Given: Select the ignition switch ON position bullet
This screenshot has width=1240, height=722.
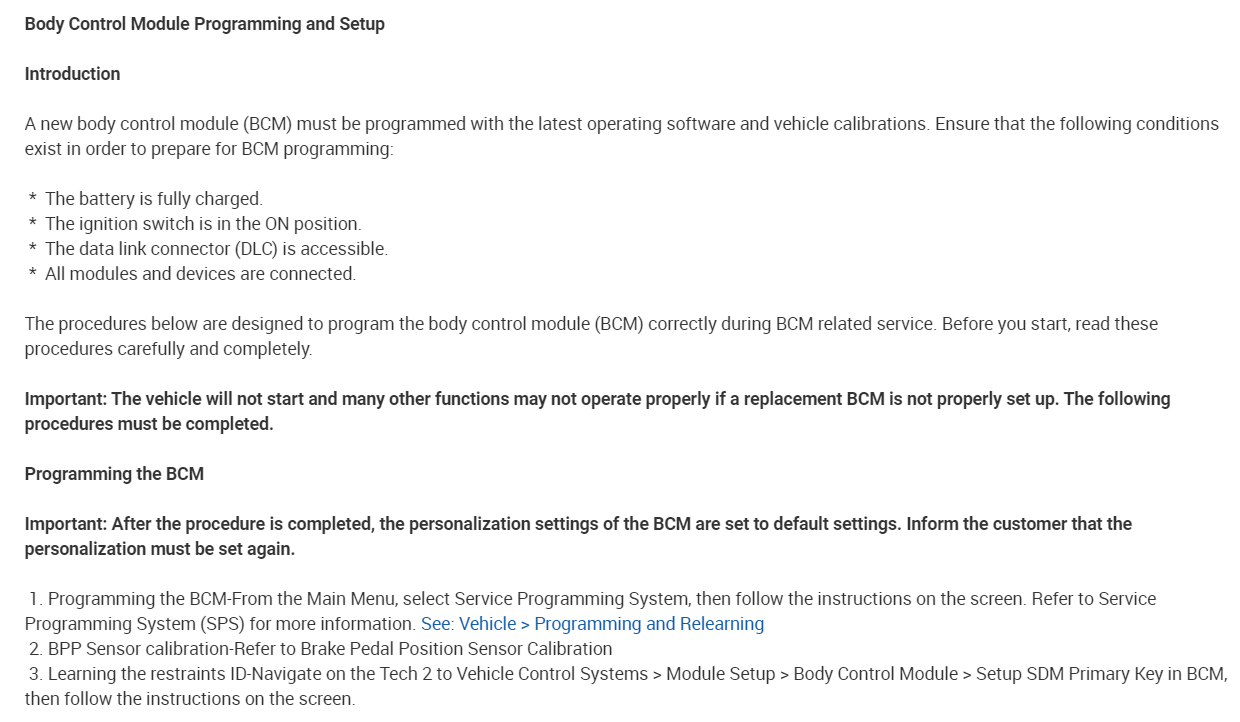Looking at the screenshot, I should (203, 224).
